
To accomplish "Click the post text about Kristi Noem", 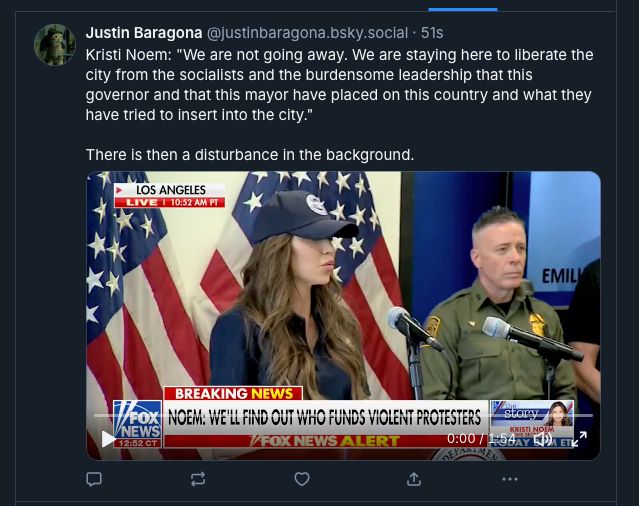I will click(340, 85).
